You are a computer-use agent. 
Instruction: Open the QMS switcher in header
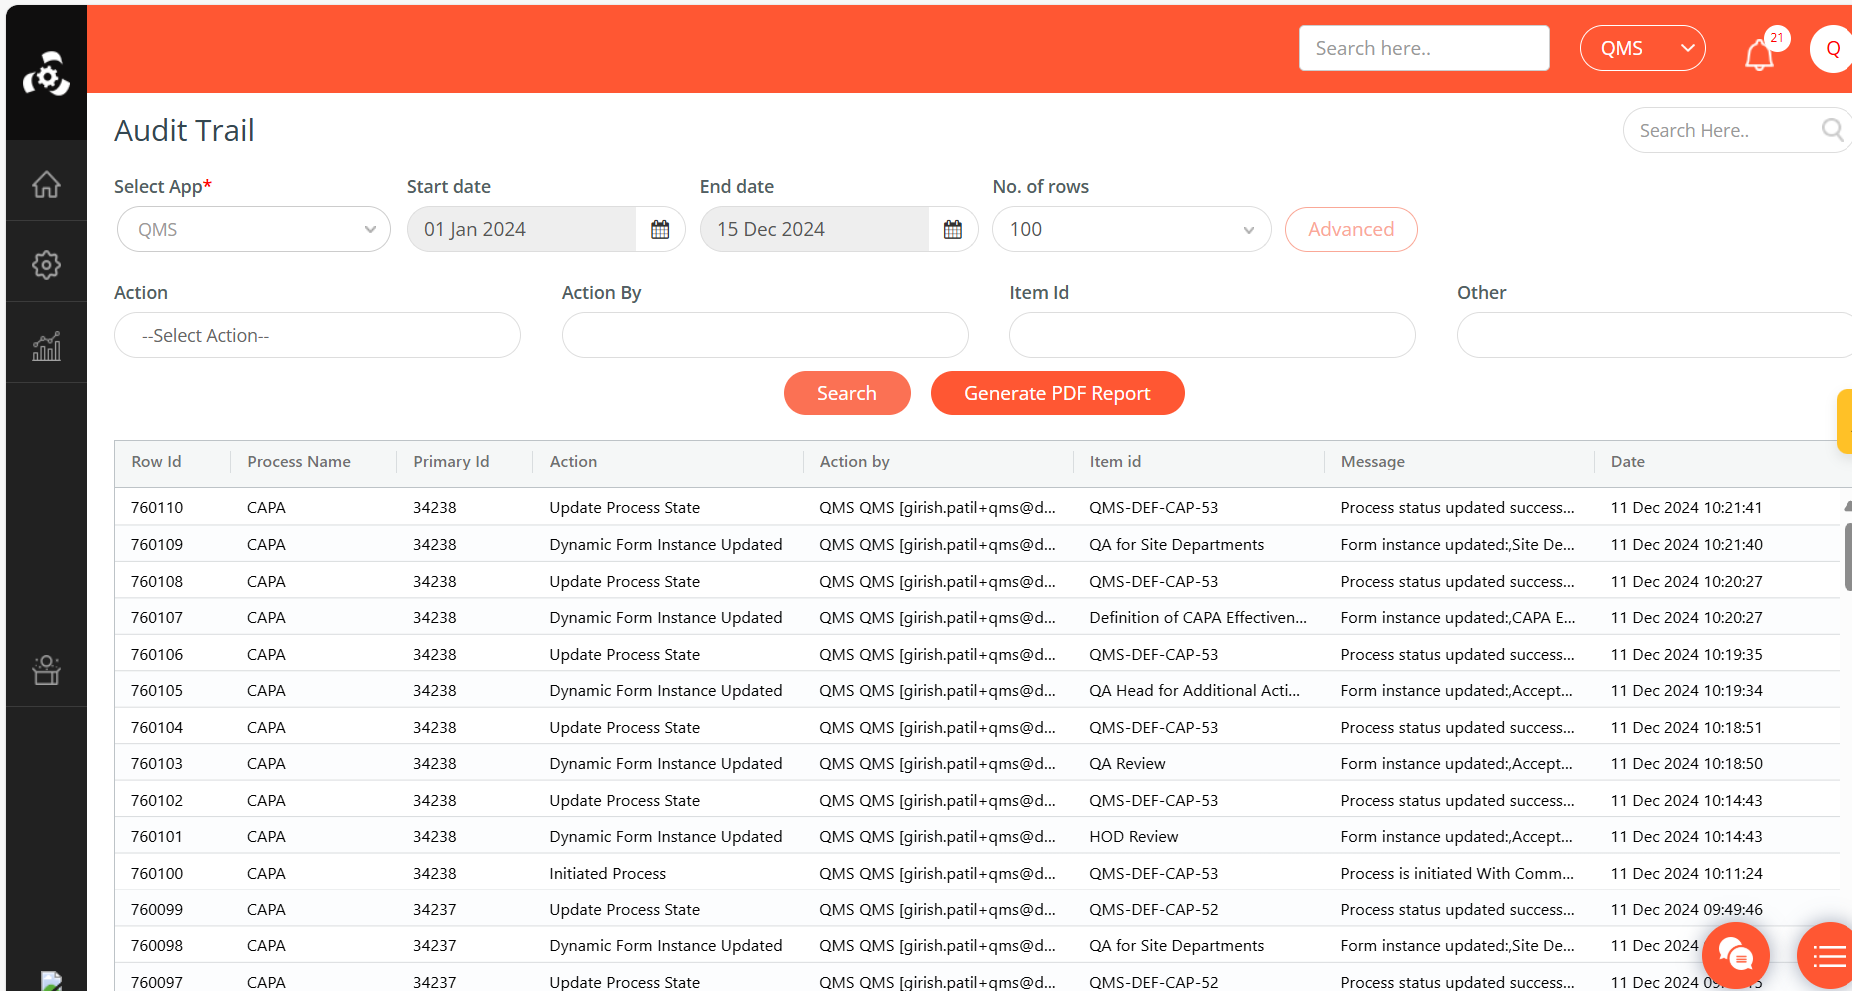1642,48
